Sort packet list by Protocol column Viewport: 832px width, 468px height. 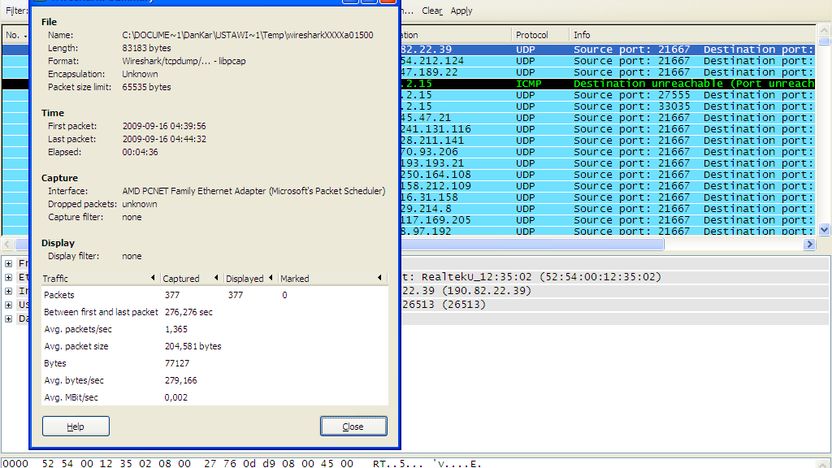pos(540,34)
